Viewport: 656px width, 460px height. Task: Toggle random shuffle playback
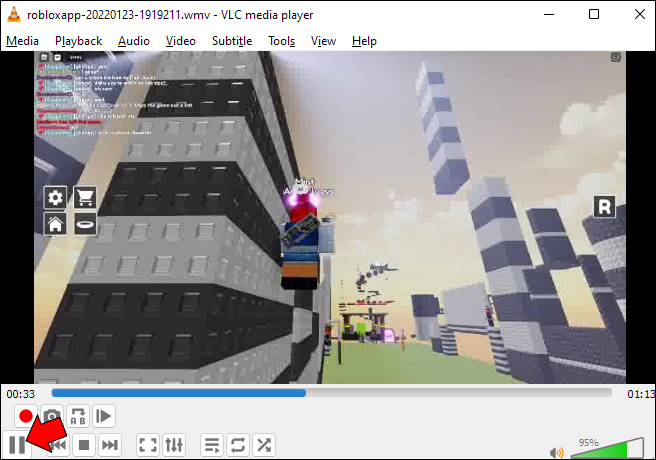pyautogui.click(x=264, y=445)
